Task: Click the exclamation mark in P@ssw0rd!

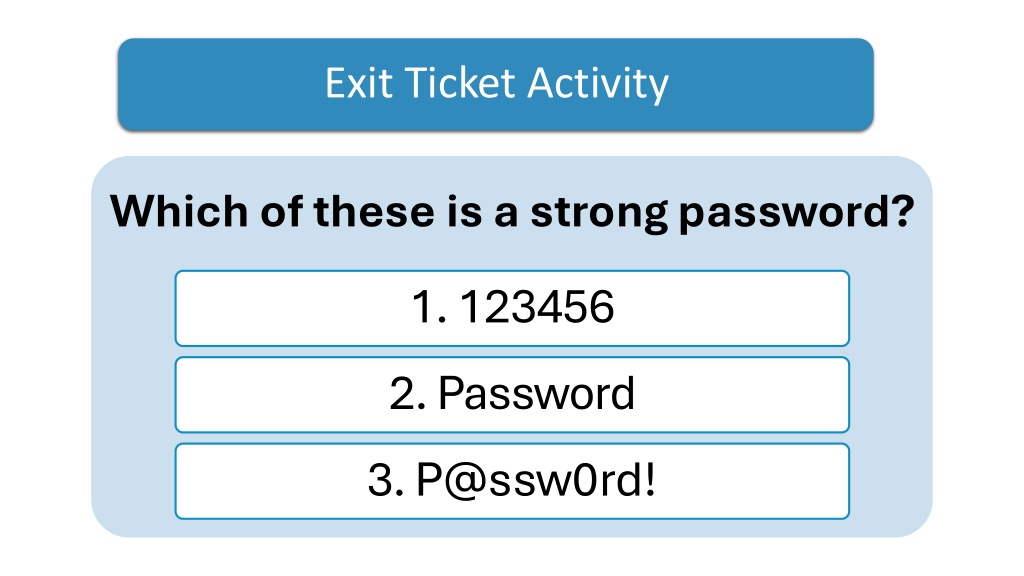Action: click(x=649, y=480)
